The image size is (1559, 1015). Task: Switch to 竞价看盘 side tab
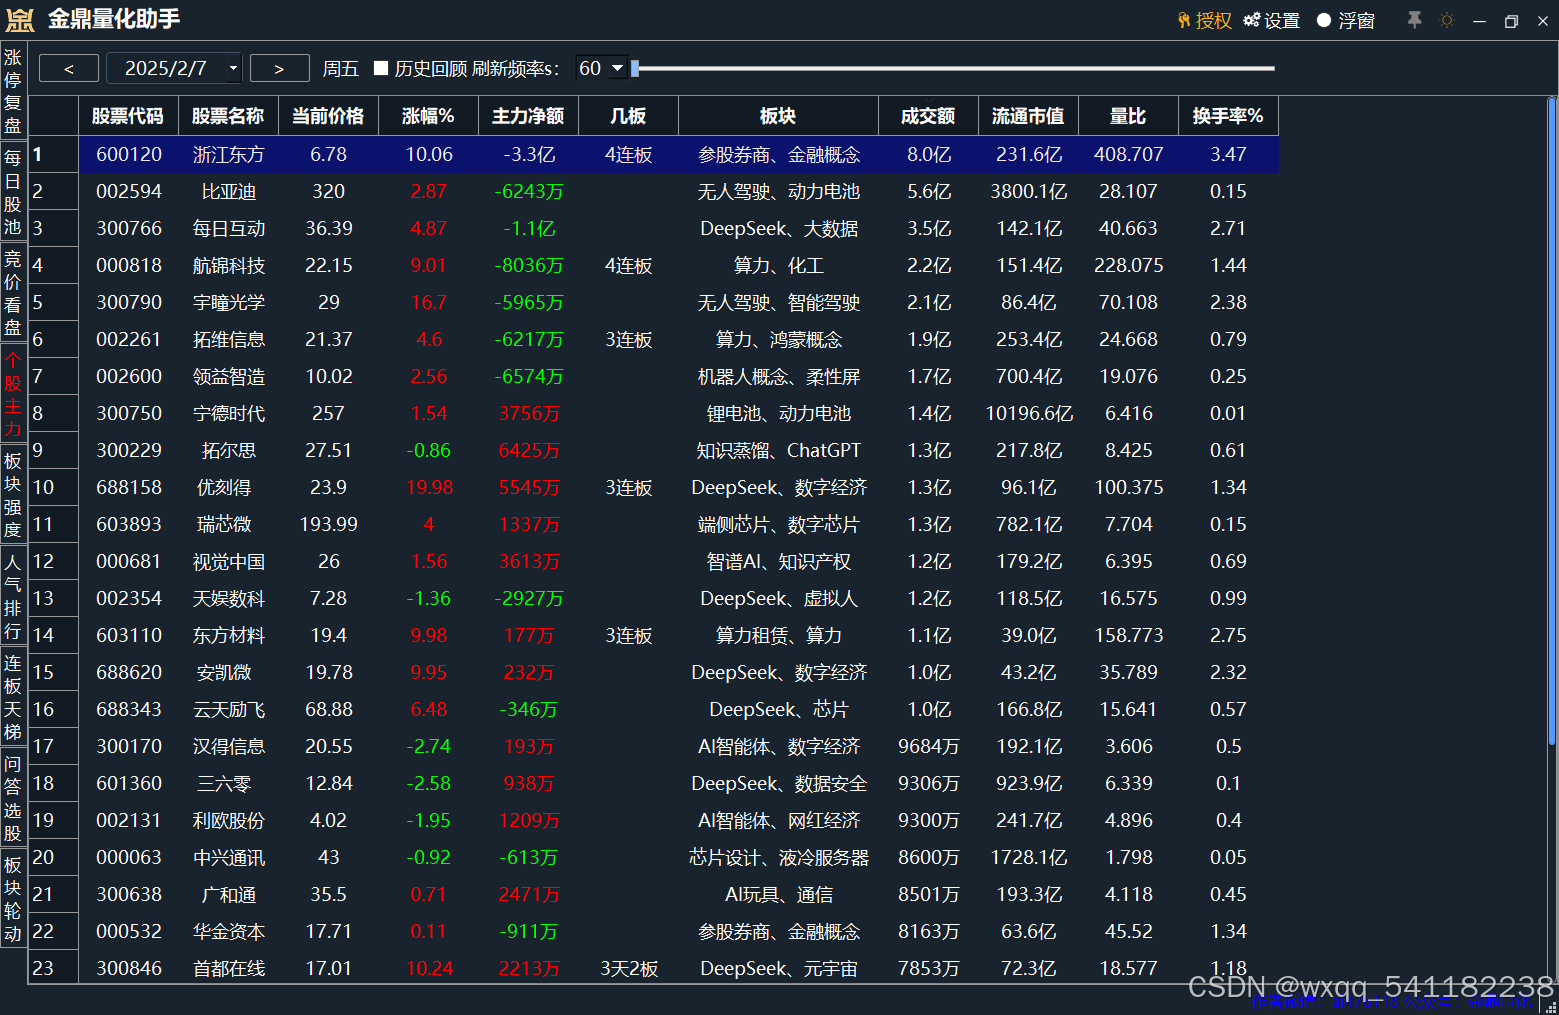(x=13, y=293)
